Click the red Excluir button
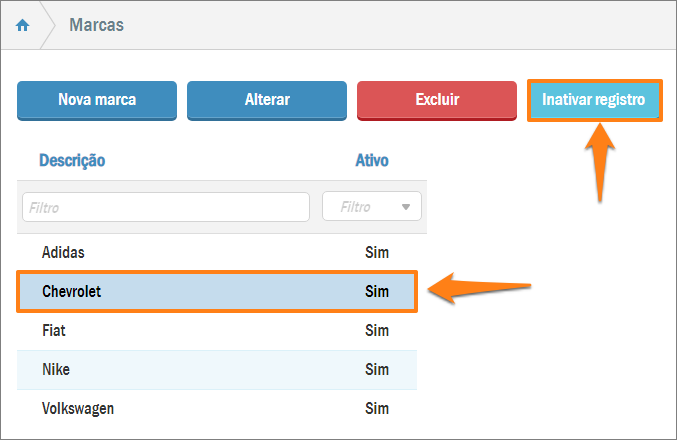The height and width of the screenshot is (440, 677). [437, 100]
